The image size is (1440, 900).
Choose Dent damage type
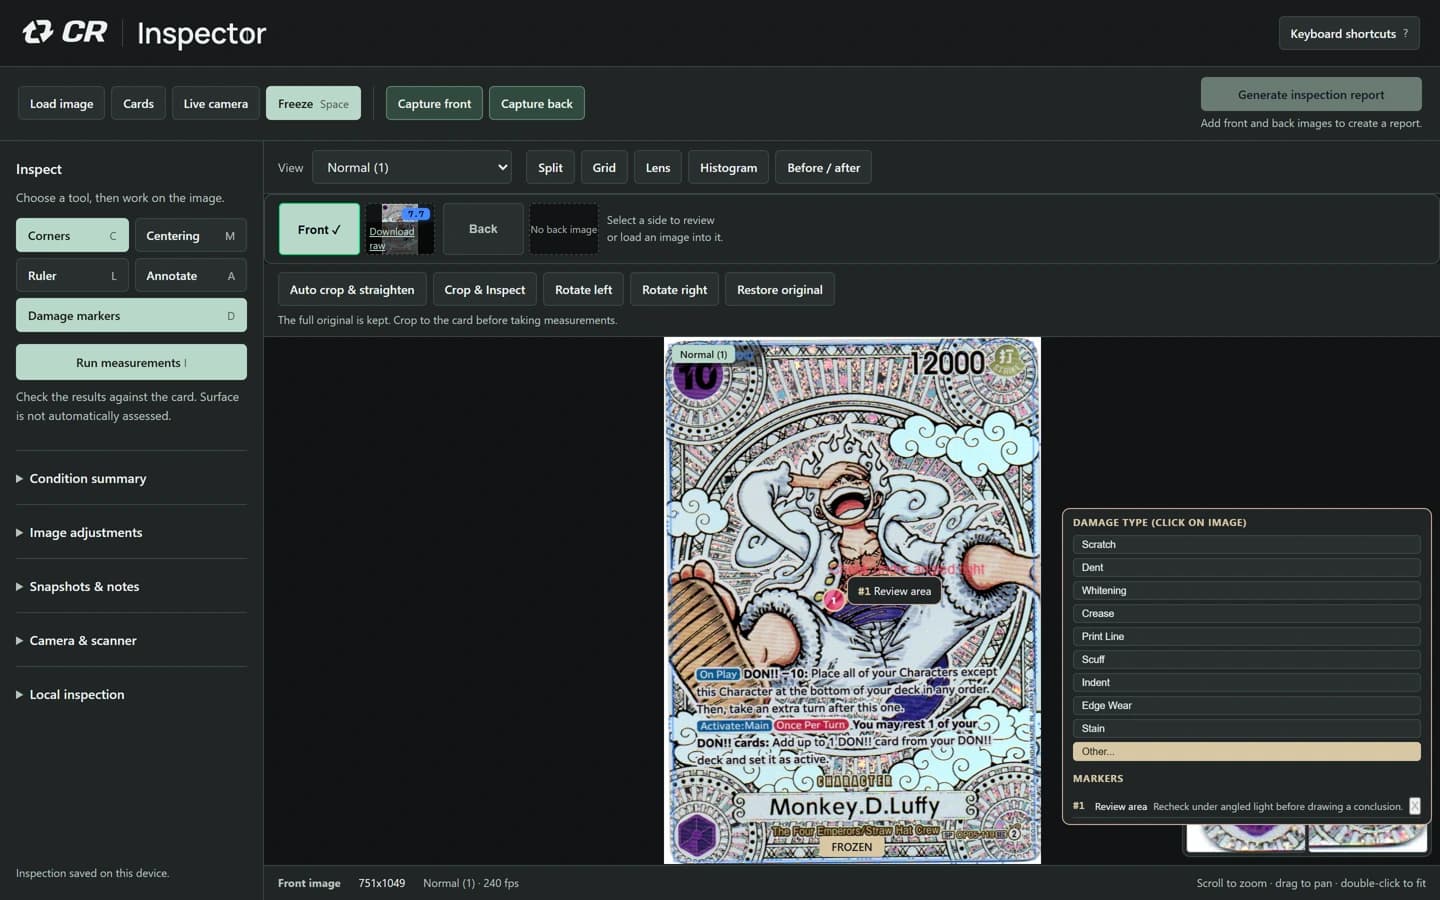pos(1246,567)
